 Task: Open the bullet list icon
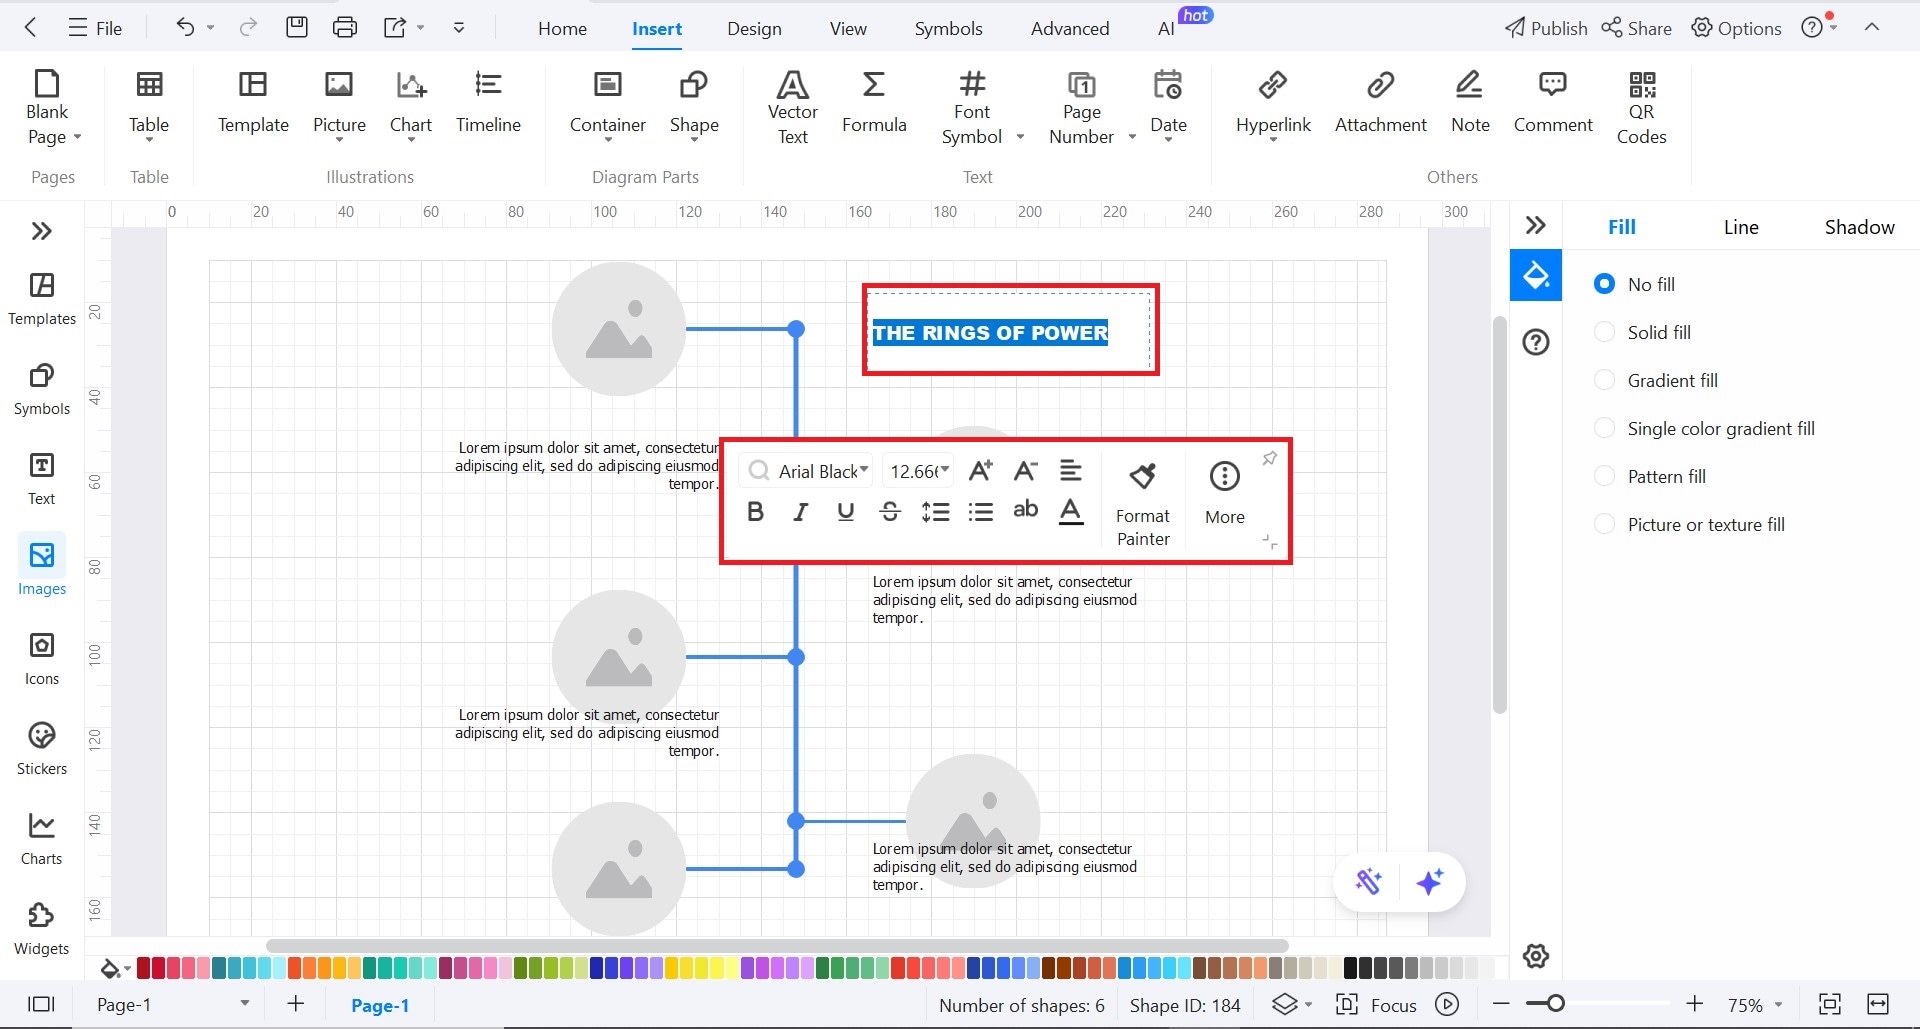click(981, 512)
